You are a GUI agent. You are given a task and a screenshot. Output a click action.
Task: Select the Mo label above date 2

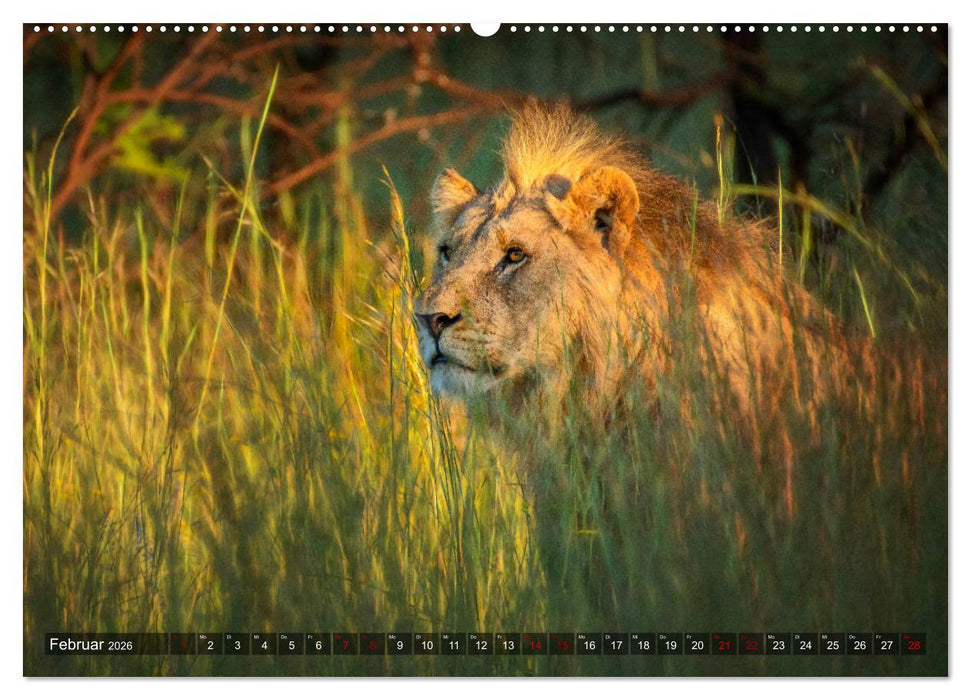click(203, 636)
